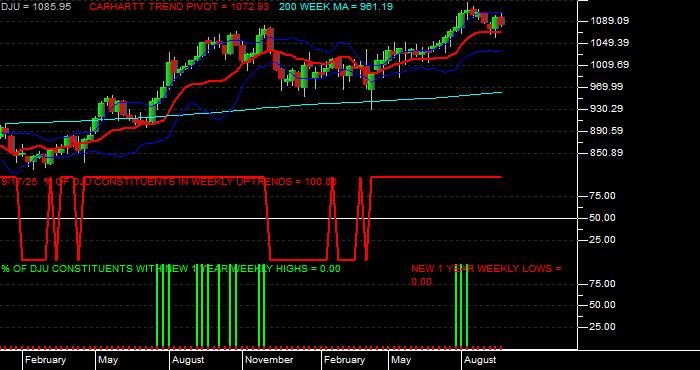Click the second May date marker
The image size is (700, 370).
tap(401, 360)
